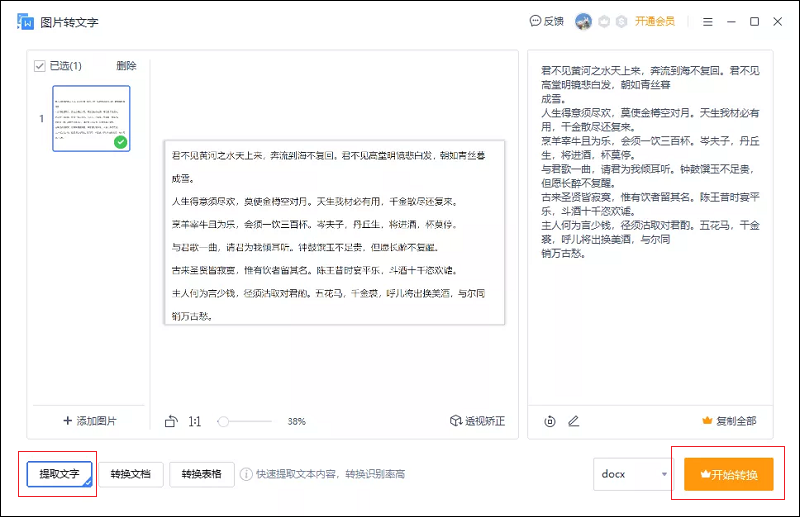Click the 透视矫正 perspective correction cube icon
Image resolution: width=800 pixels, height=518 pixels.
click(456, 421)
